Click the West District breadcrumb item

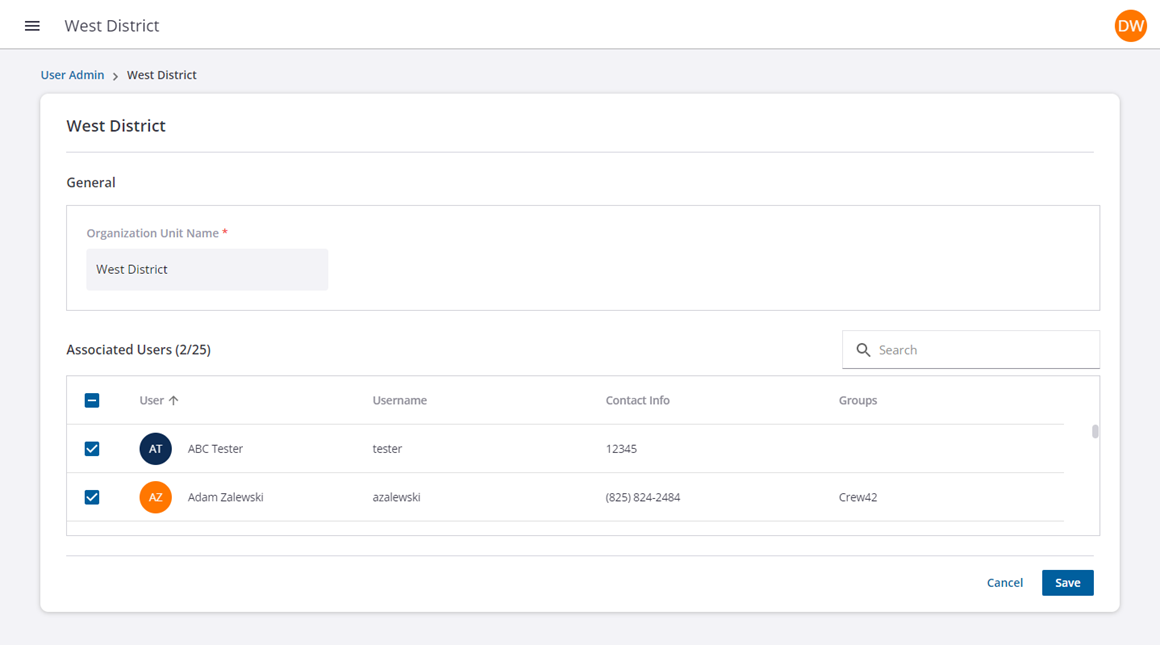point(161,75)
